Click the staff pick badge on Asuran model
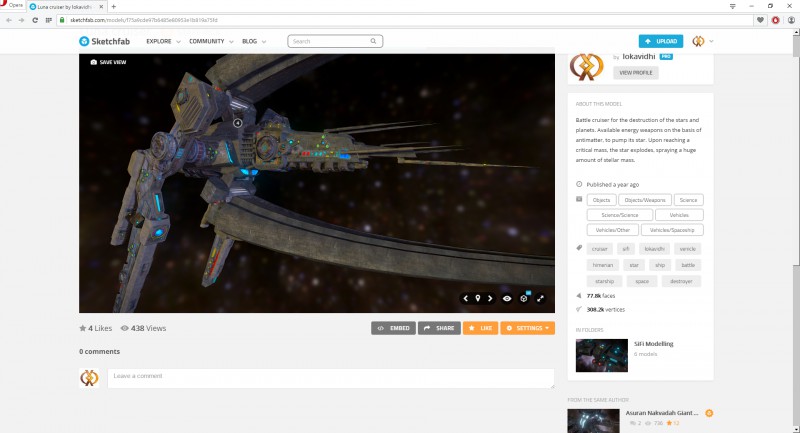The image size is (800, 433). 709,413
